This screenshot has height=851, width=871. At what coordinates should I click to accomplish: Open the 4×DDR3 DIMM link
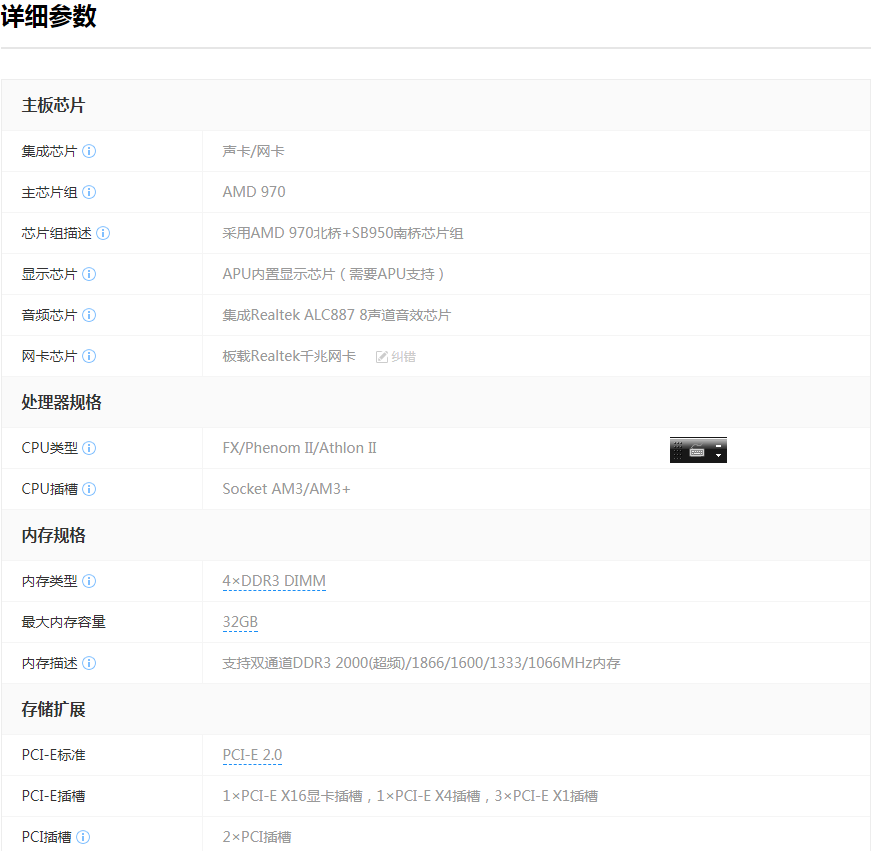(x=274, y=581)
